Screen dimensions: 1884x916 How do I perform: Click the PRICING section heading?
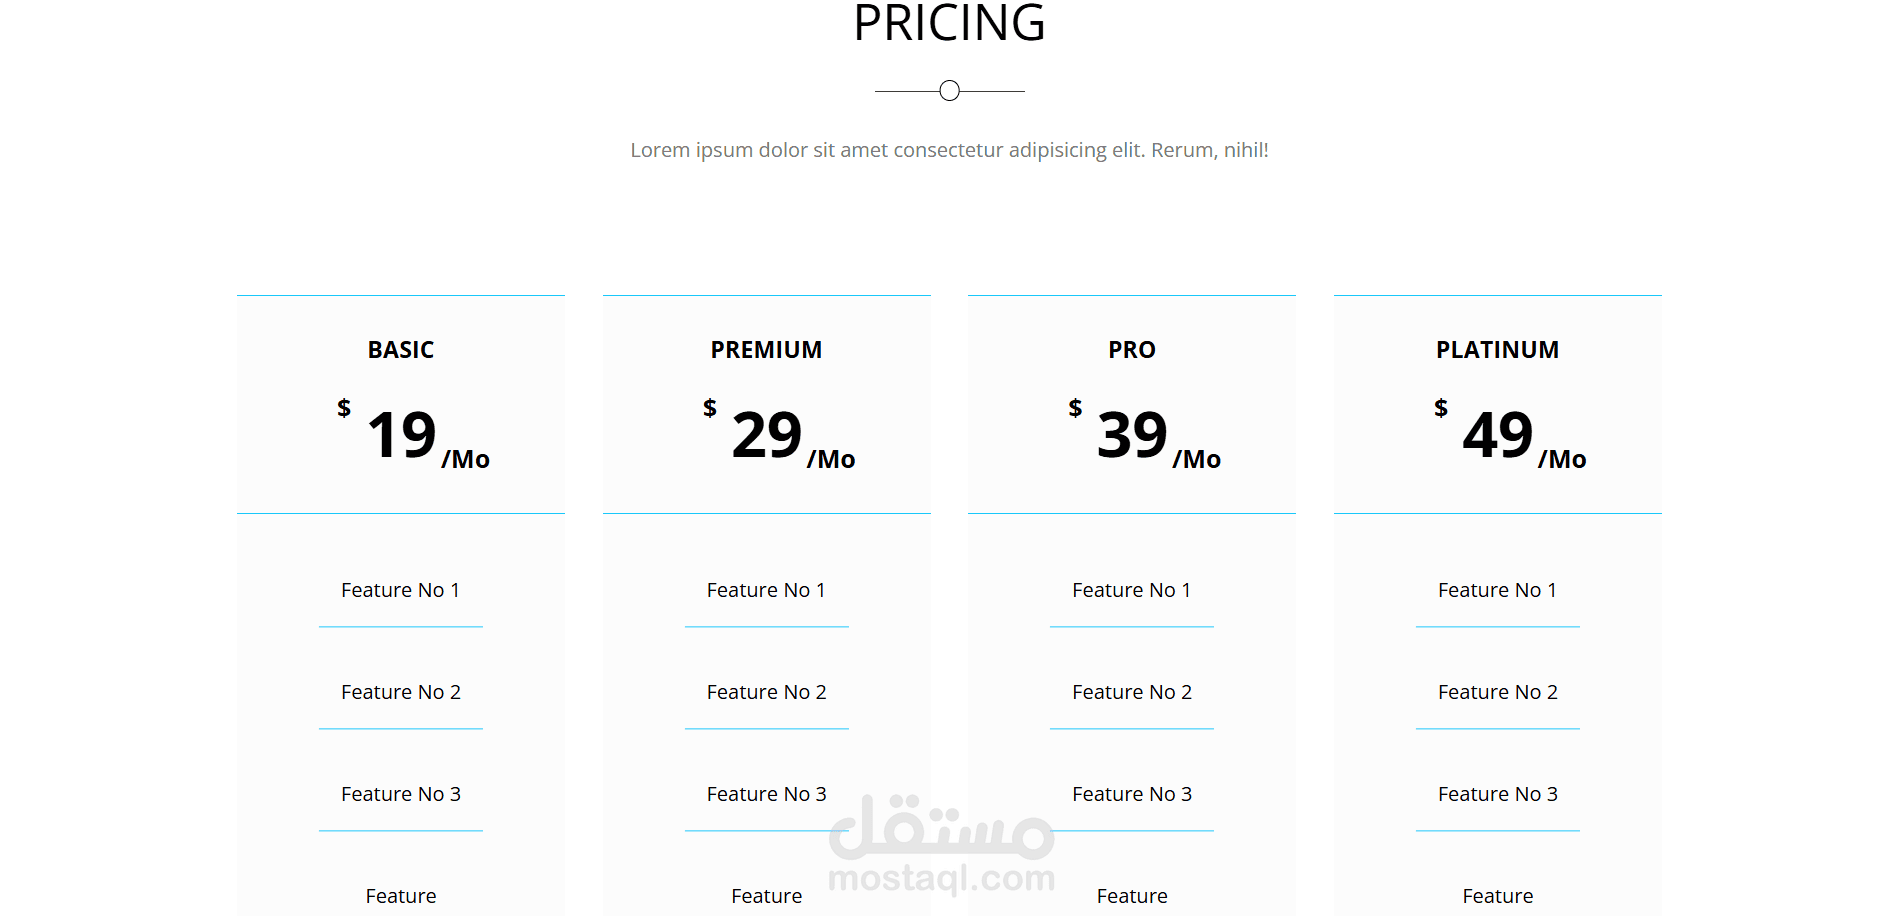(949, 22)
